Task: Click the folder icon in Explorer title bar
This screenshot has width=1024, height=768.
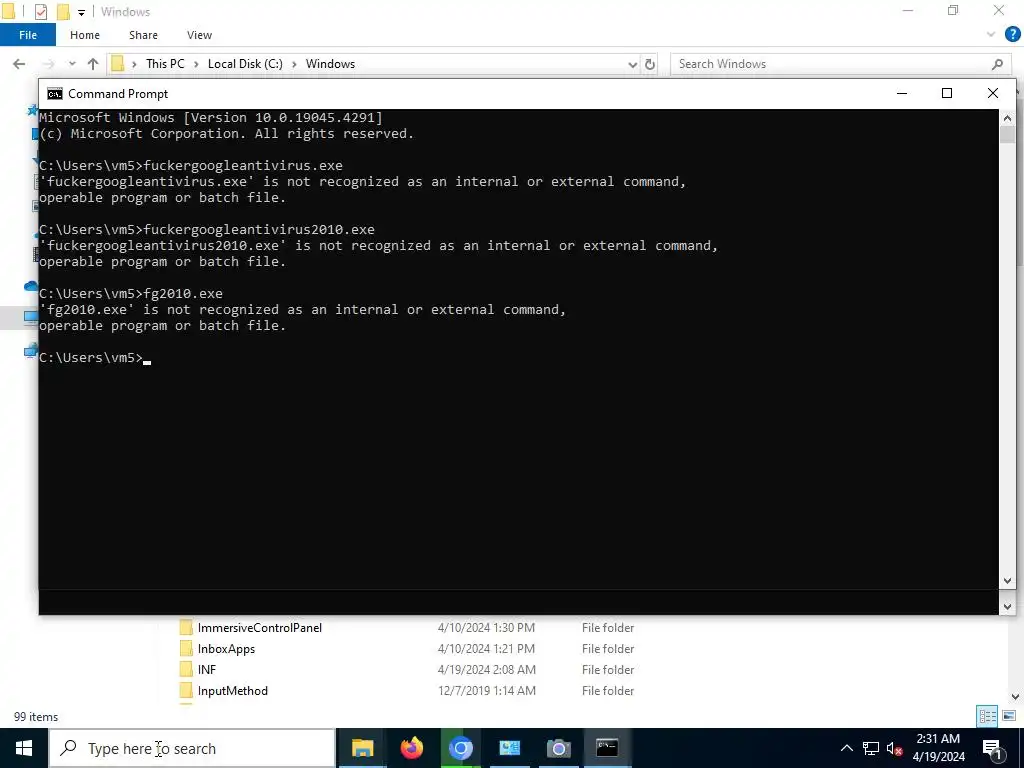Action: [x=8, y=11]
